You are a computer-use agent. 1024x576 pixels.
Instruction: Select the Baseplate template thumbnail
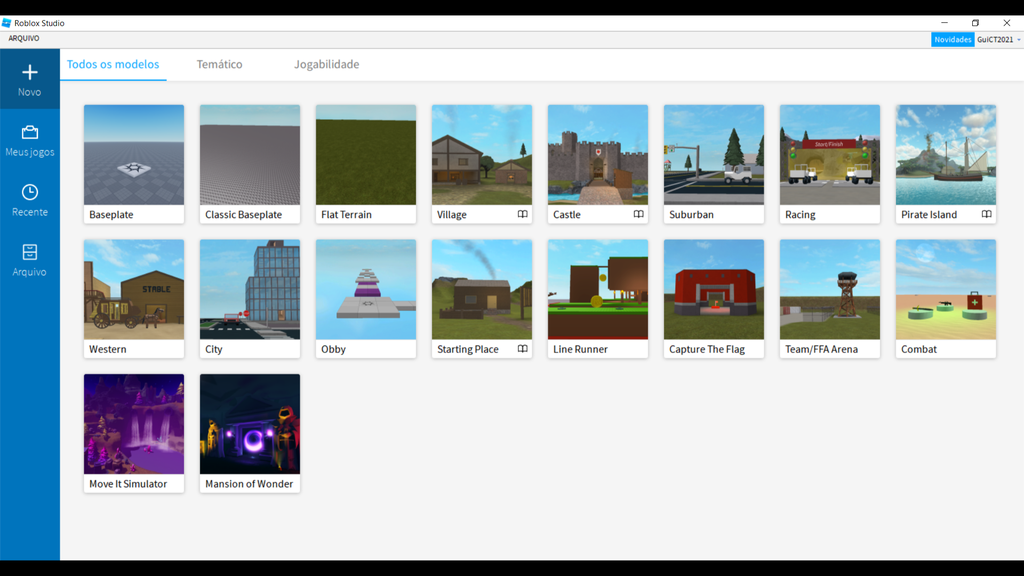click(134, 155)
